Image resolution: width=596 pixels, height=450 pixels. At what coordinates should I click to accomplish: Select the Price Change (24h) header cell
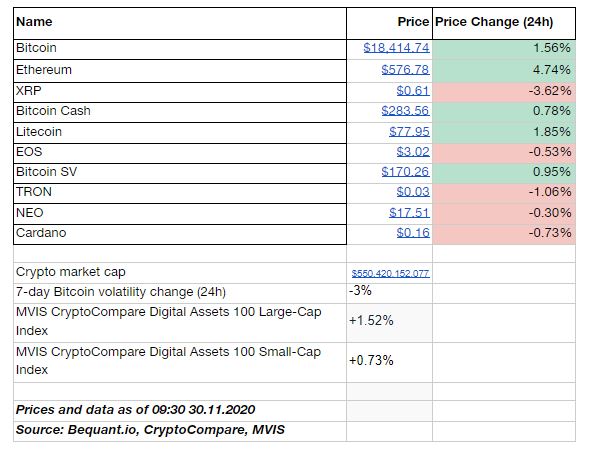pos(504,23)
